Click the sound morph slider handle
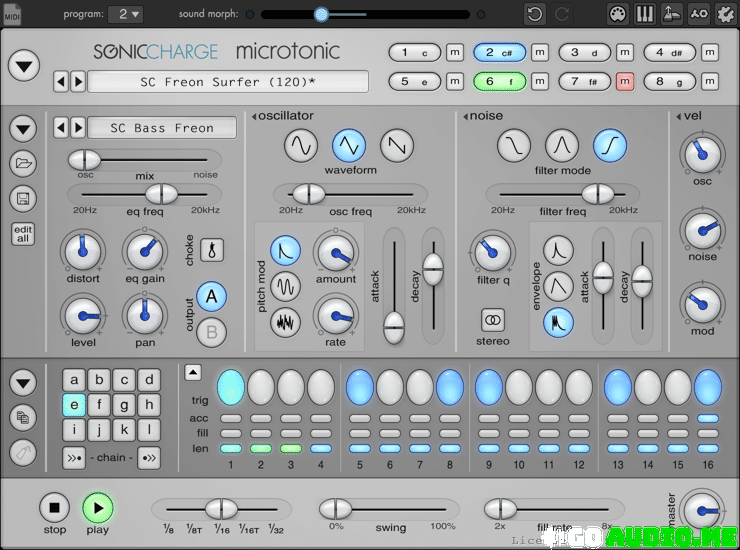This screenshot has width=740, height=550. 321,14
